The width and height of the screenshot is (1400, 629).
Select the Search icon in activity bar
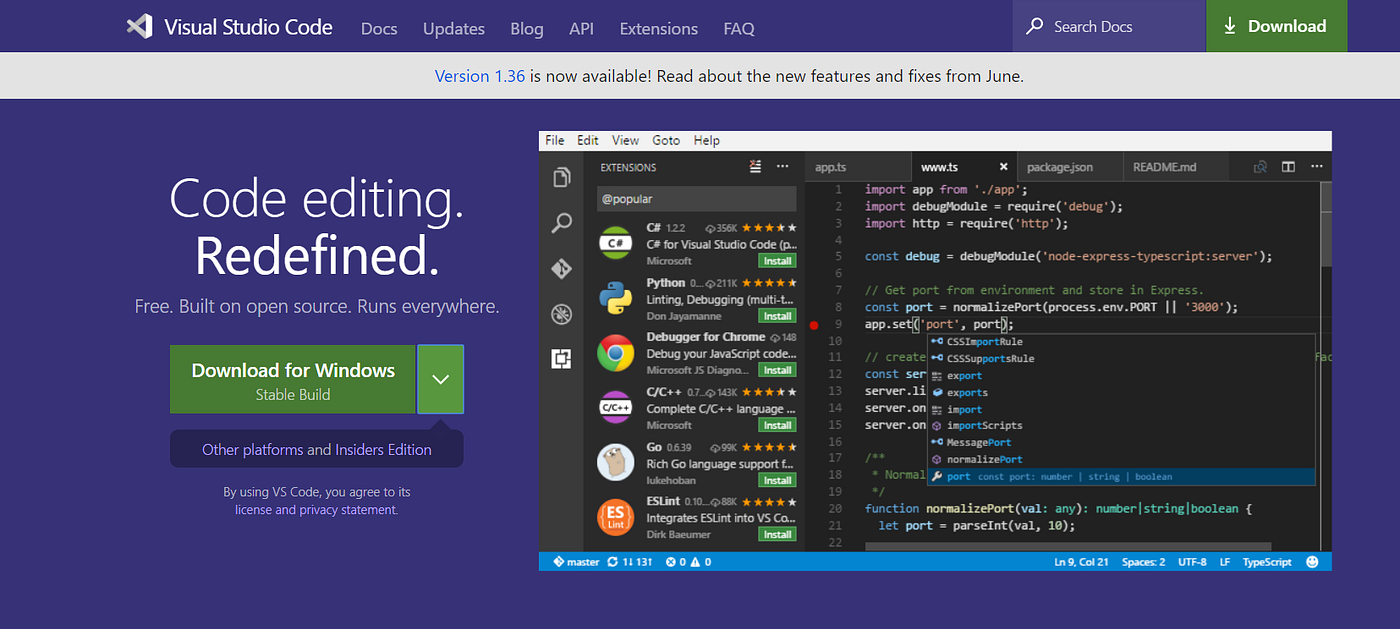tap(561, 222)
